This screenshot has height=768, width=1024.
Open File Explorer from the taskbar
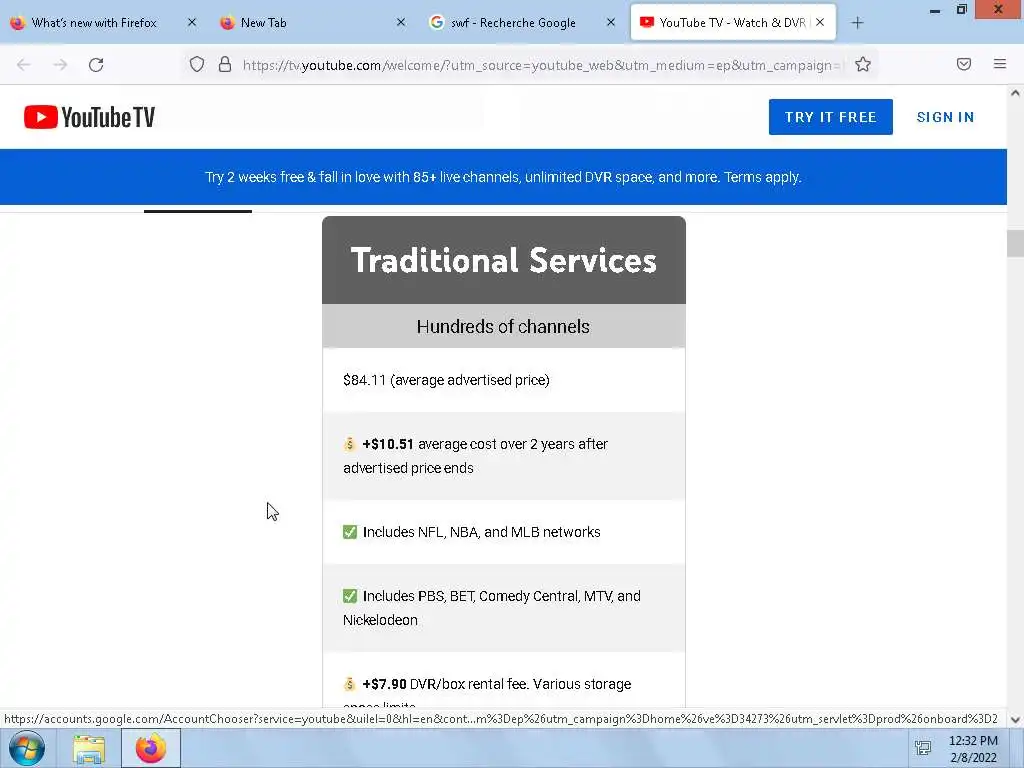pos(89,749)
